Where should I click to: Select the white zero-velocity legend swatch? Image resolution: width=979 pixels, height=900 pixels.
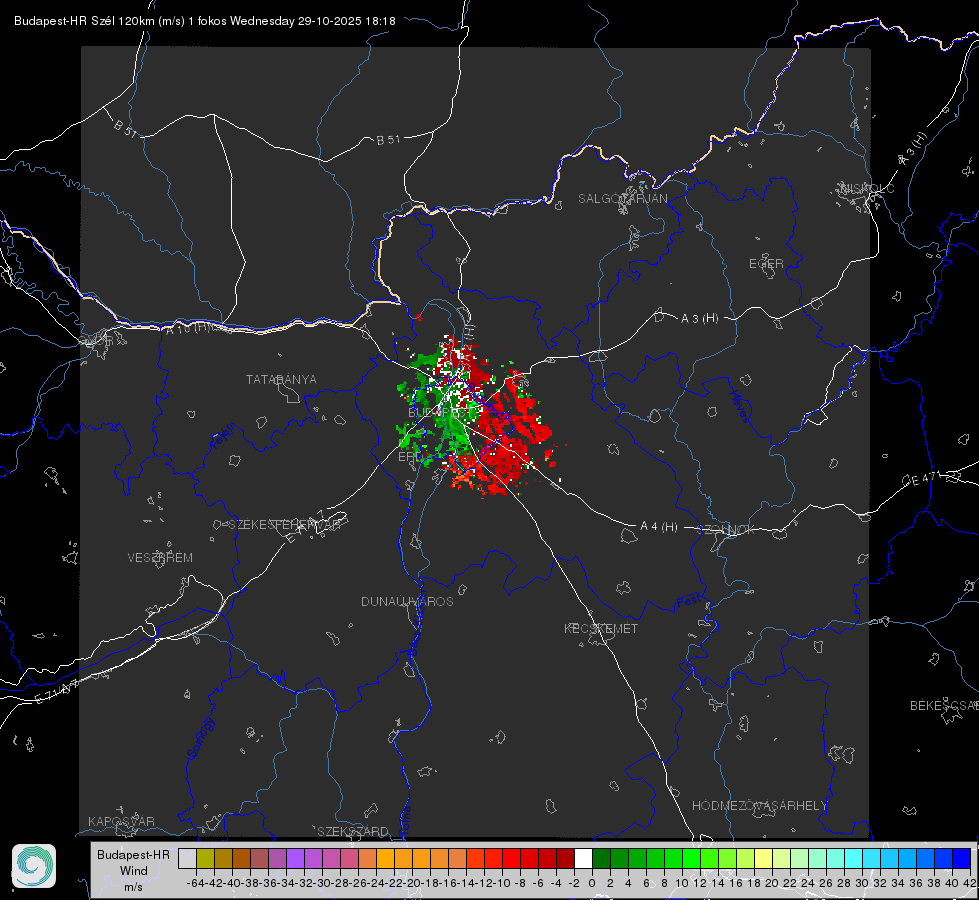[x=583, y=858]
